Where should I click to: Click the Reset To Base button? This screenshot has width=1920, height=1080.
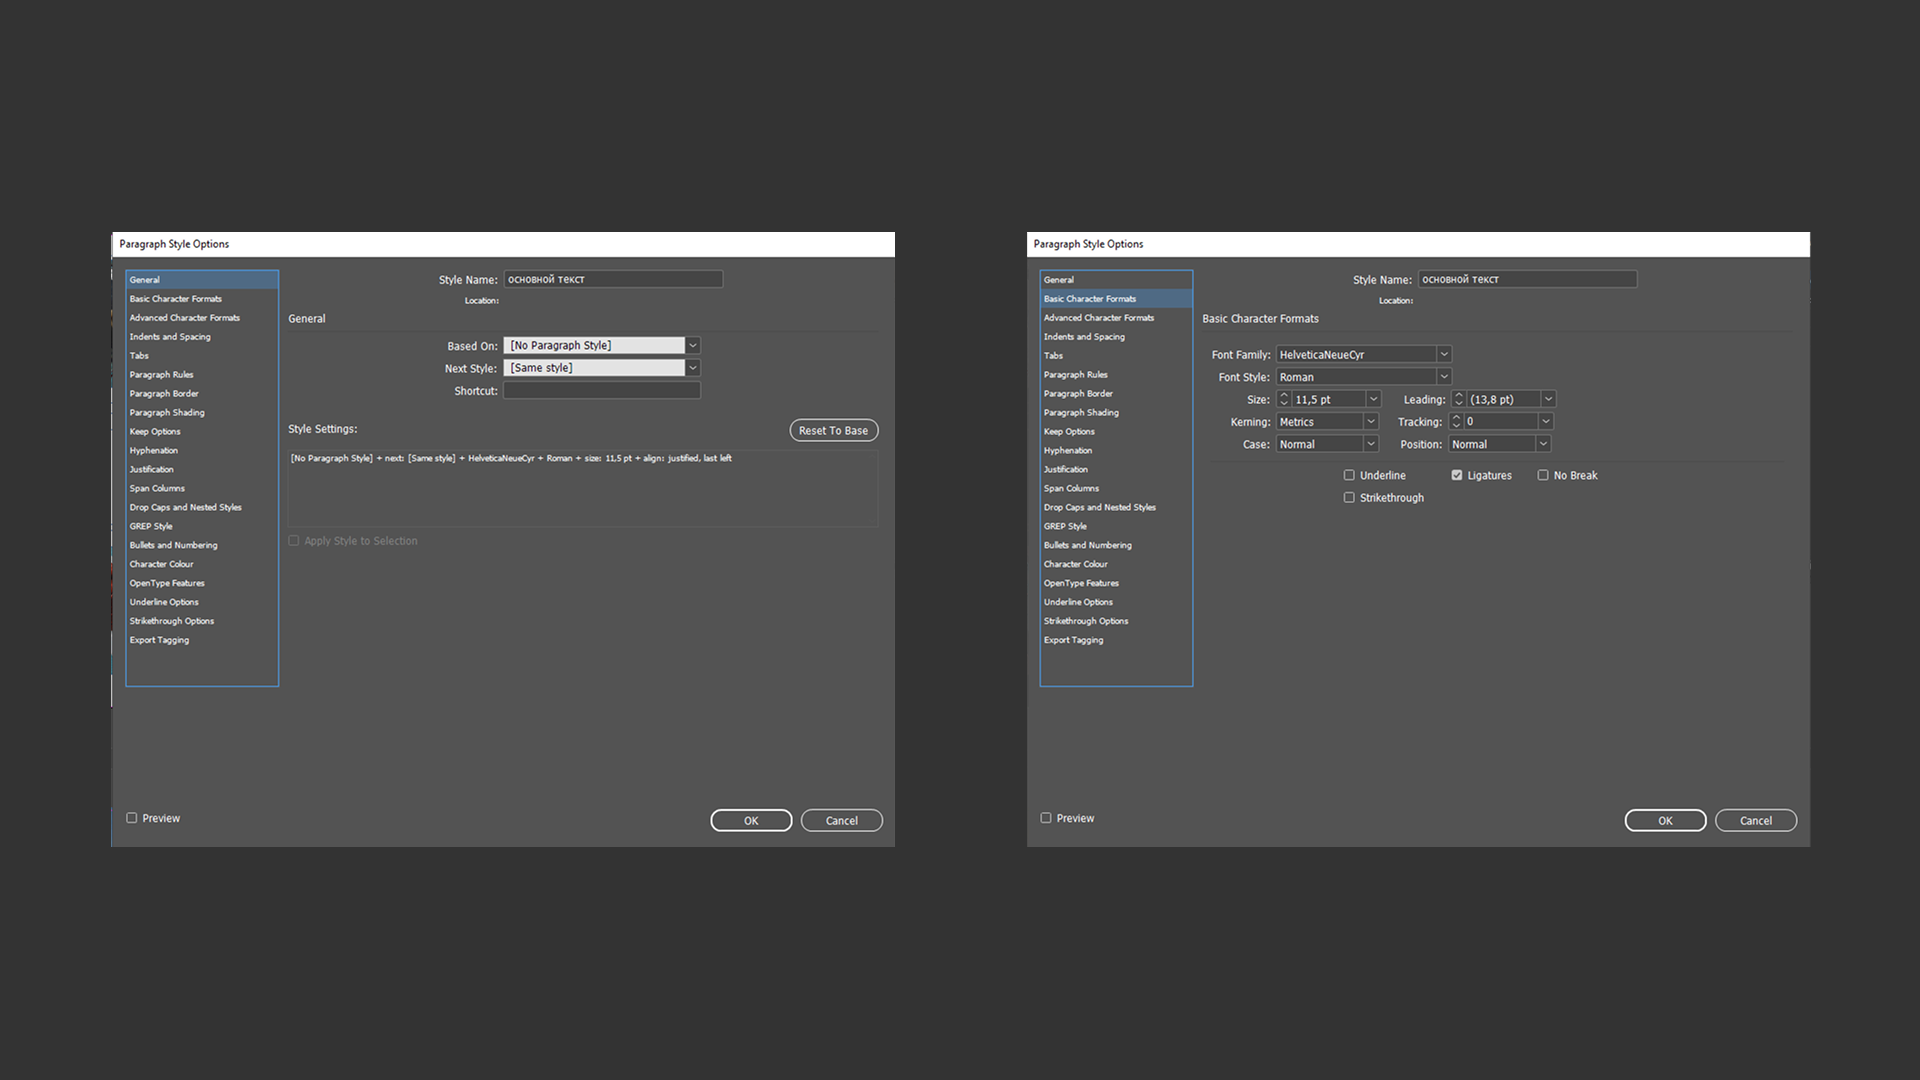click(x=833, y=430)
